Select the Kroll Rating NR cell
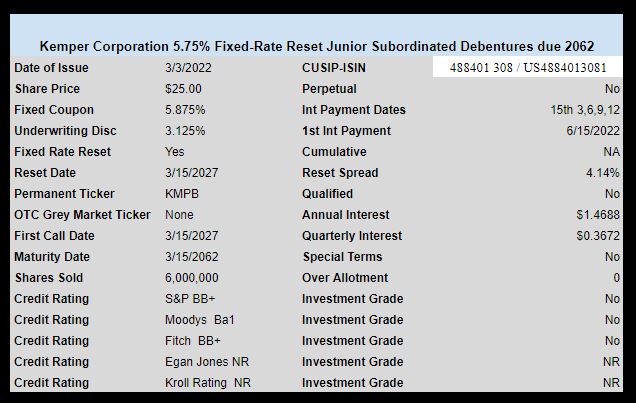 coord(208,383)
